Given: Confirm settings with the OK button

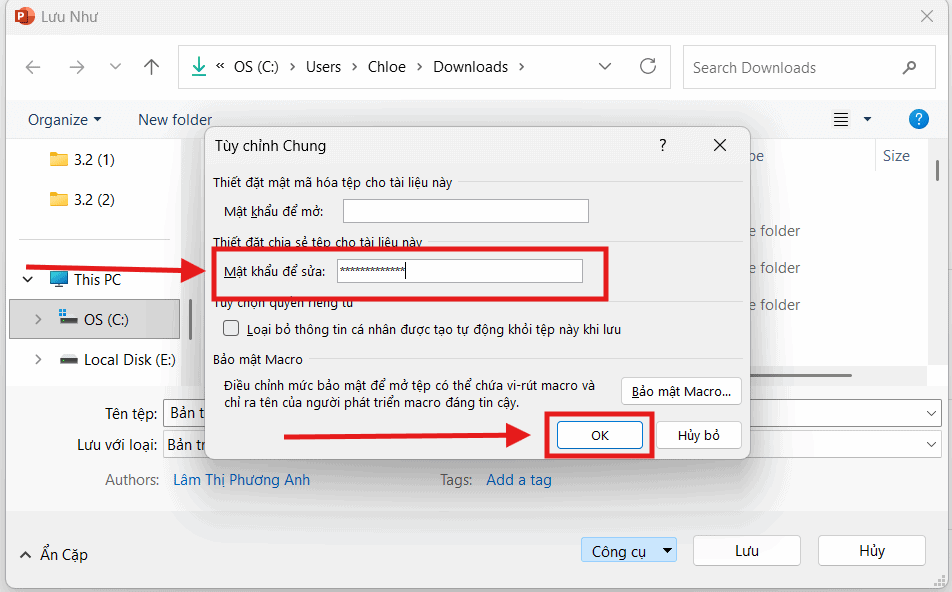Looking at the screenshot, I should pos(598,434).
